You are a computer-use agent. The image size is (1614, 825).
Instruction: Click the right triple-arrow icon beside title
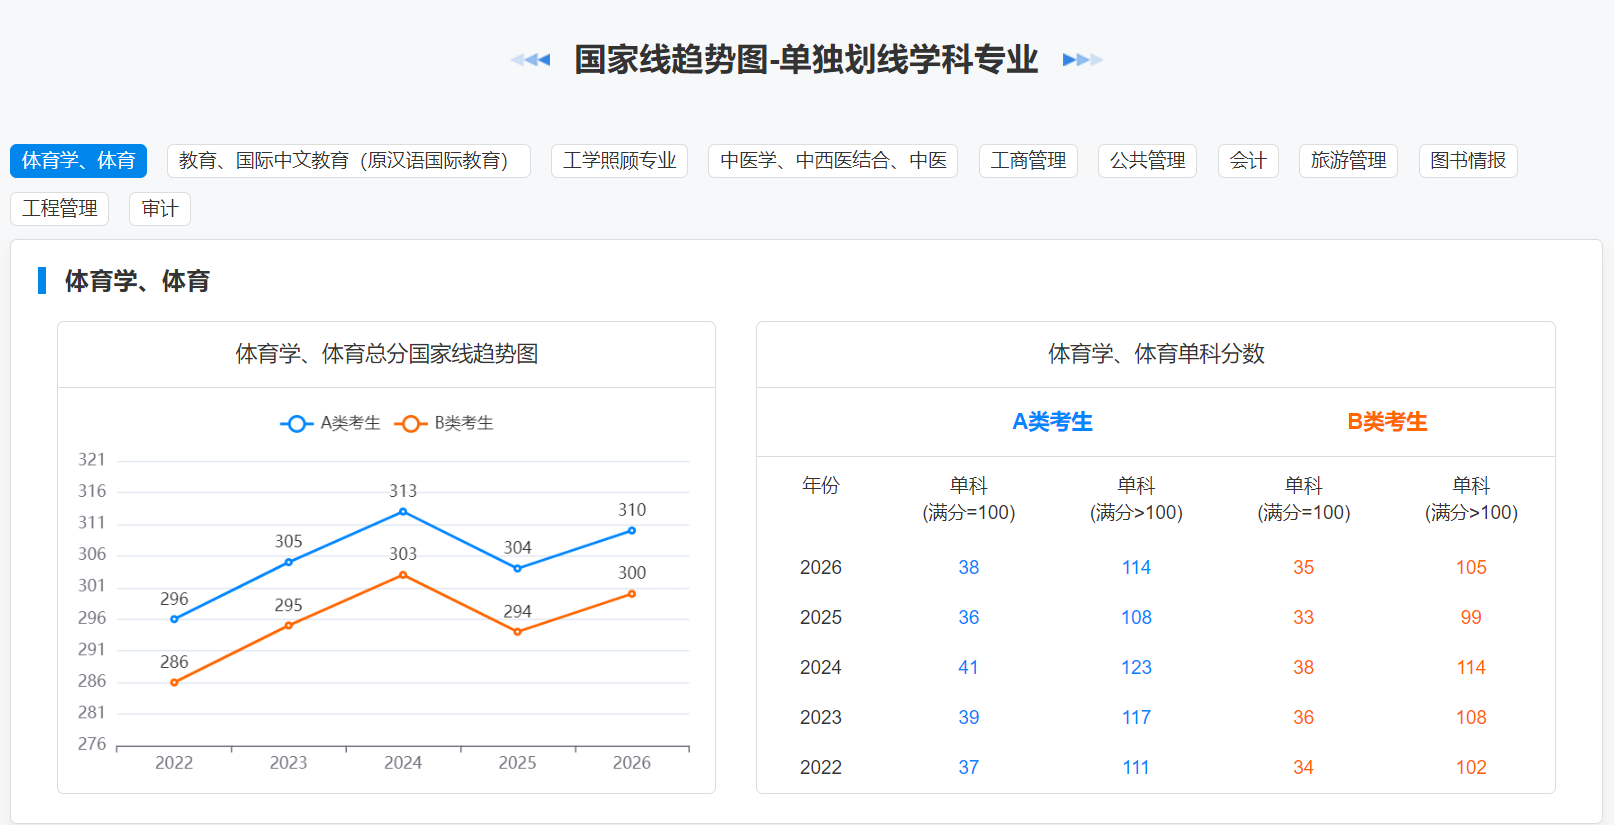[x=1083, y=60]
